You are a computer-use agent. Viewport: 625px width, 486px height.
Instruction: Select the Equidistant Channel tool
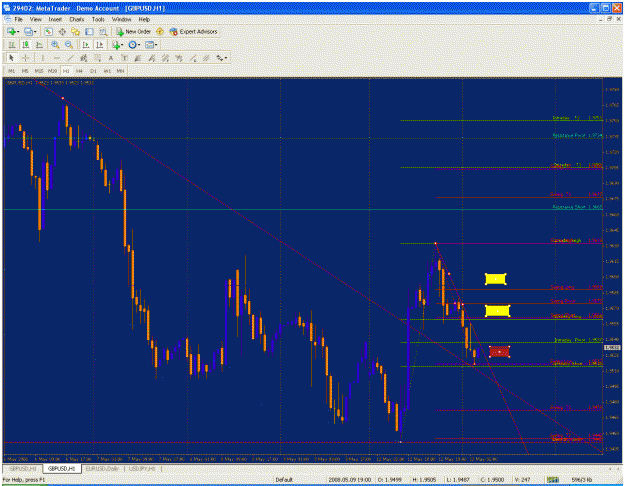coord(83,58)
